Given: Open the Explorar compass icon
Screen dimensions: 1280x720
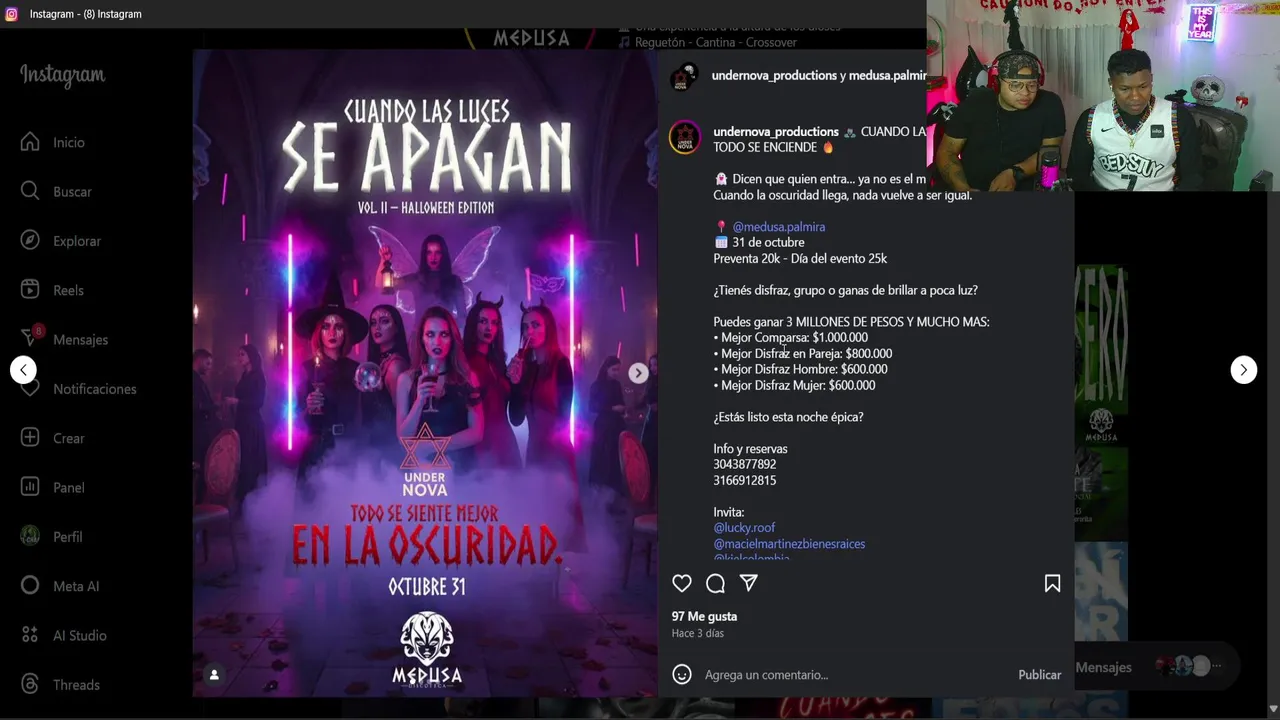Looking at the screenshot, I should [x=30, y=240].
